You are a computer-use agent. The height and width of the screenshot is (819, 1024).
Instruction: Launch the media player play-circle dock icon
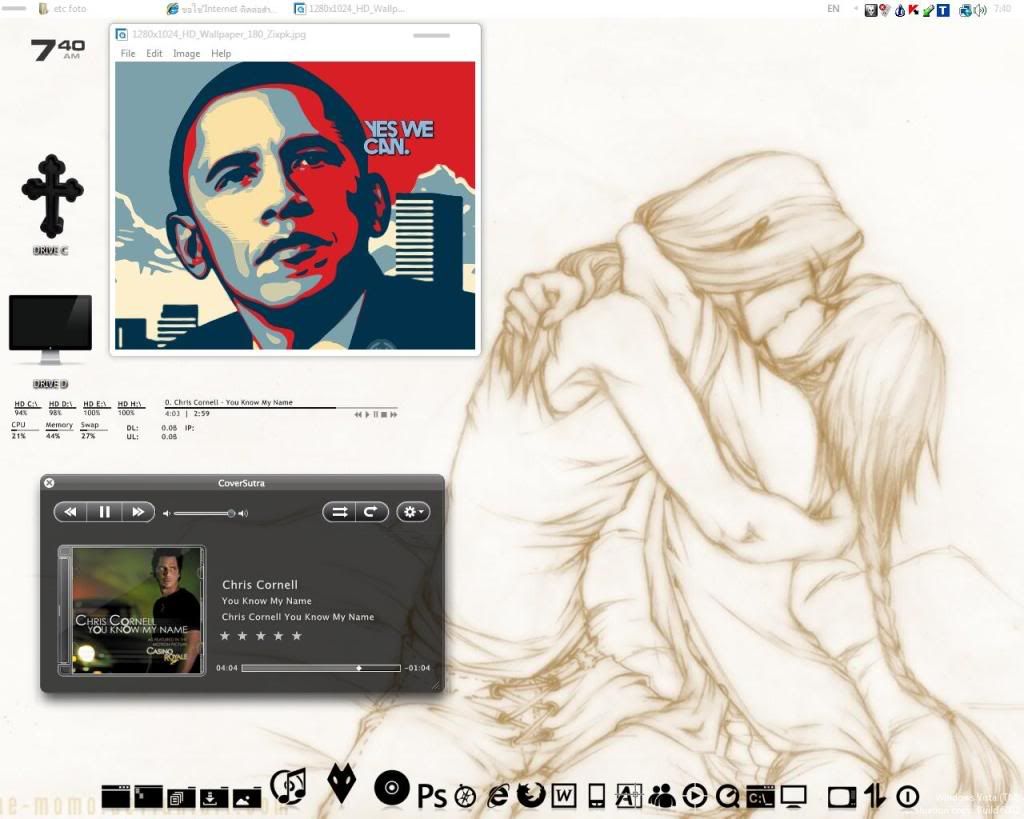click(x=694, y=795)
